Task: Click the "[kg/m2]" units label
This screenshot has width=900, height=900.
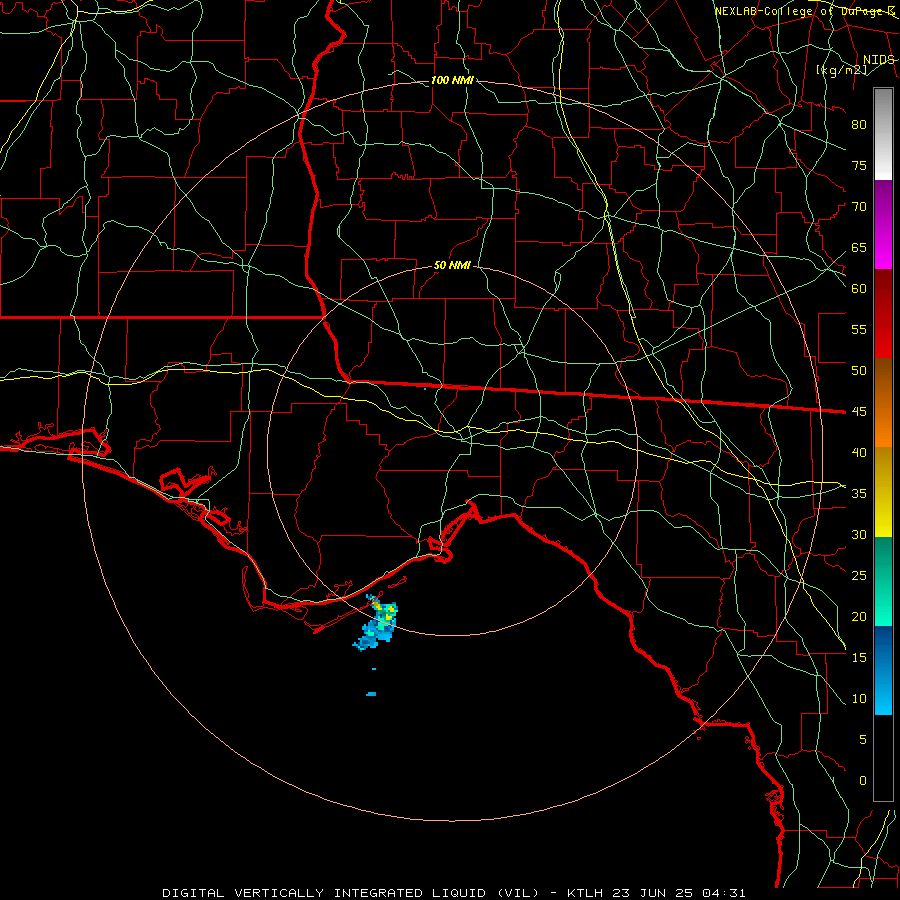Action: 841,70
